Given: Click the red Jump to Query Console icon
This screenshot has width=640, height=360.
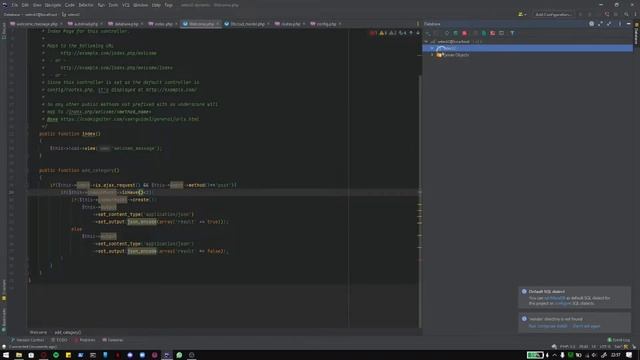Looking at the screenshot, I should [x=493, y=33].
